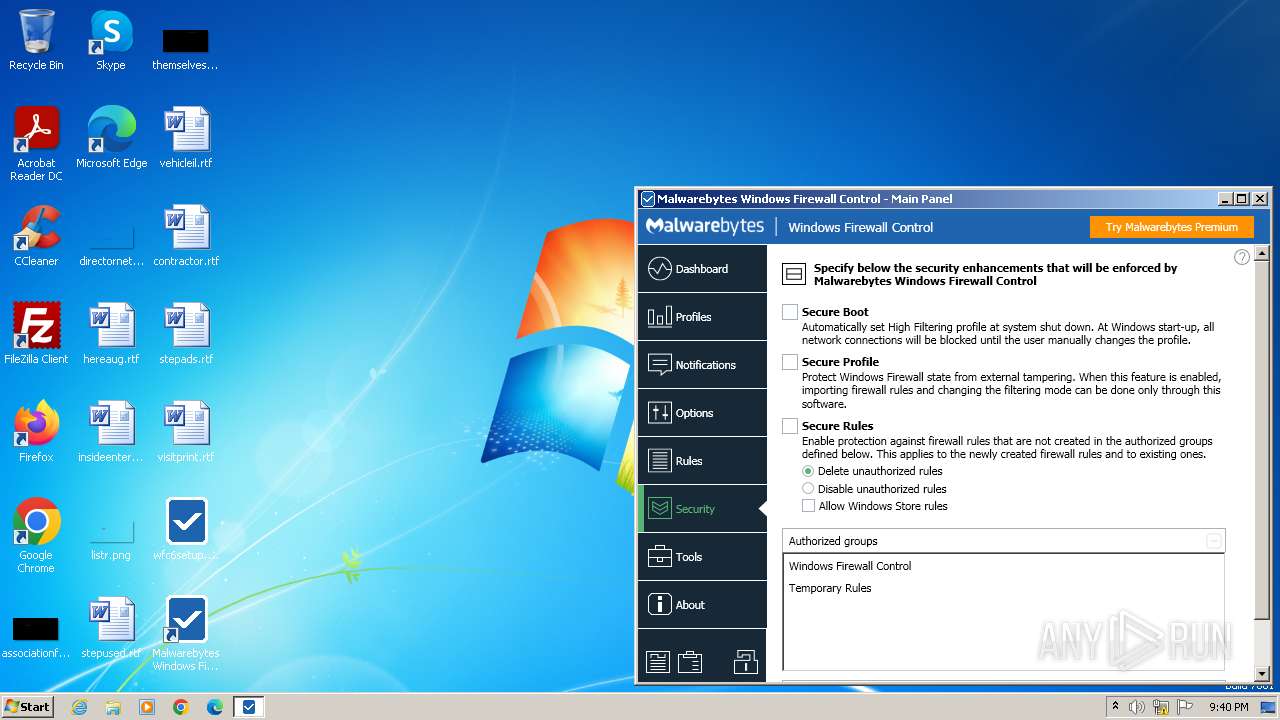Screen dimensions: 1280x720
Task: Open the volume speaker tray icon
Action: point(1137,707)
